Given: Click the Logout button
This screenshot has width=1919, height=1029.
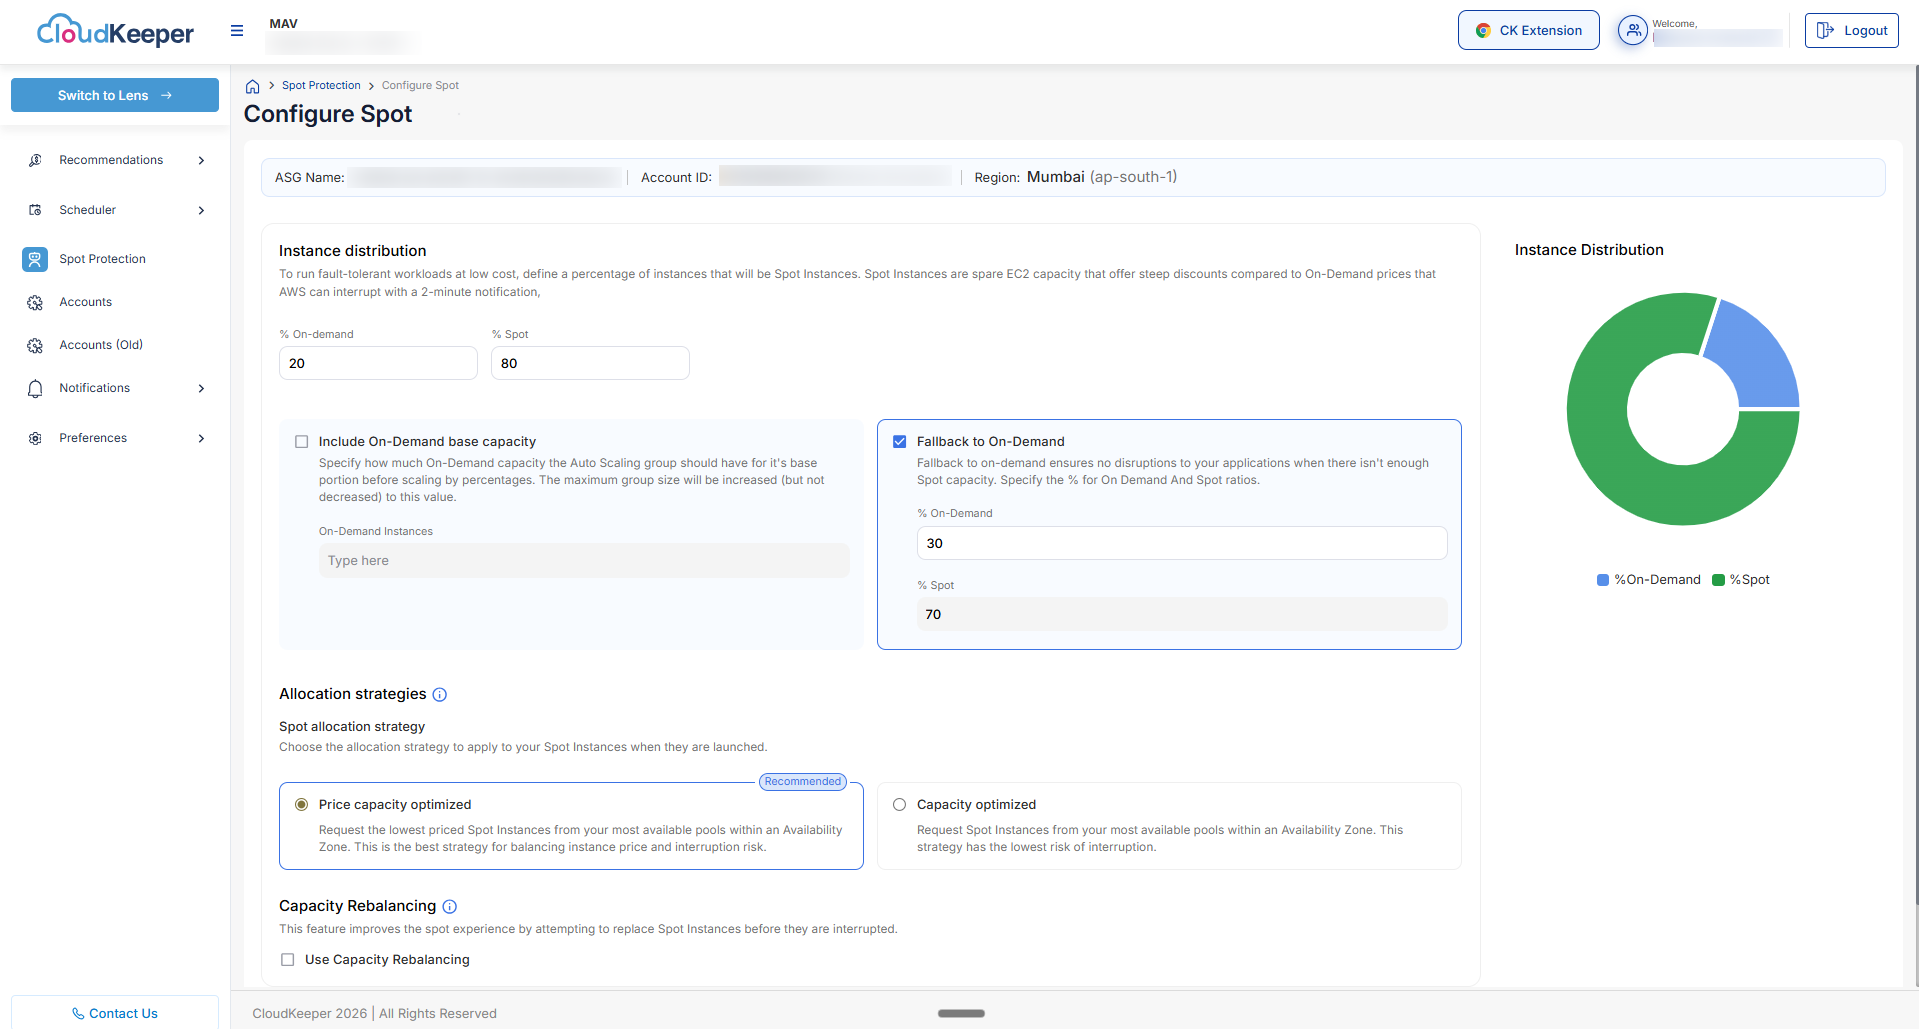Looking at the screenshot, I should pos(1851,30).
